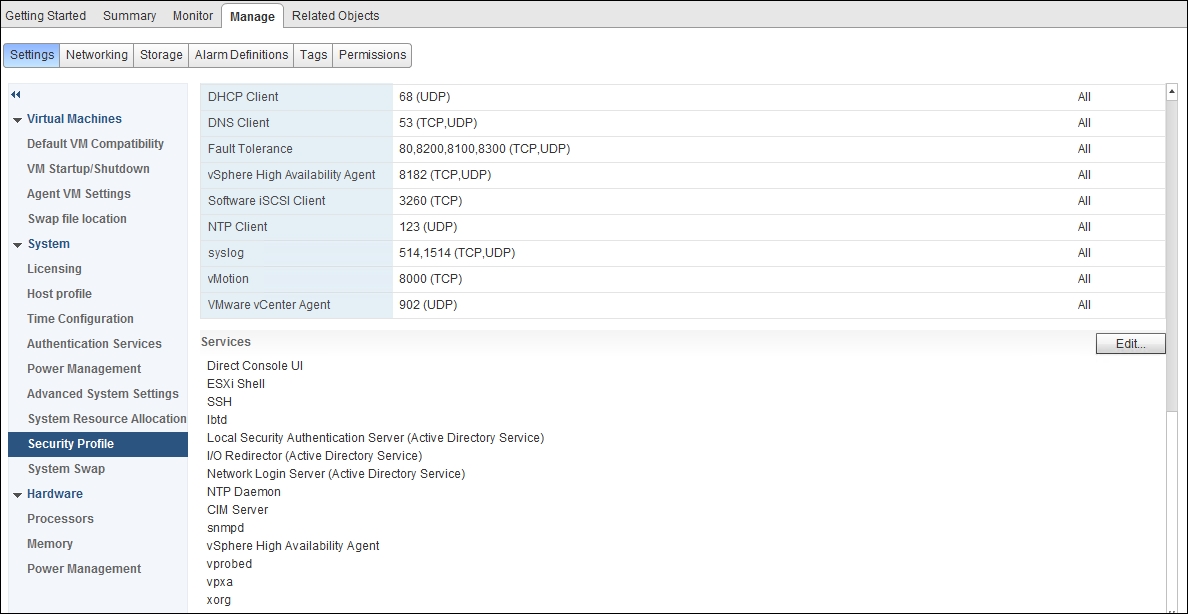Select the NTP Client firewall row
1188x614 pixels.
tap(683, 227)
